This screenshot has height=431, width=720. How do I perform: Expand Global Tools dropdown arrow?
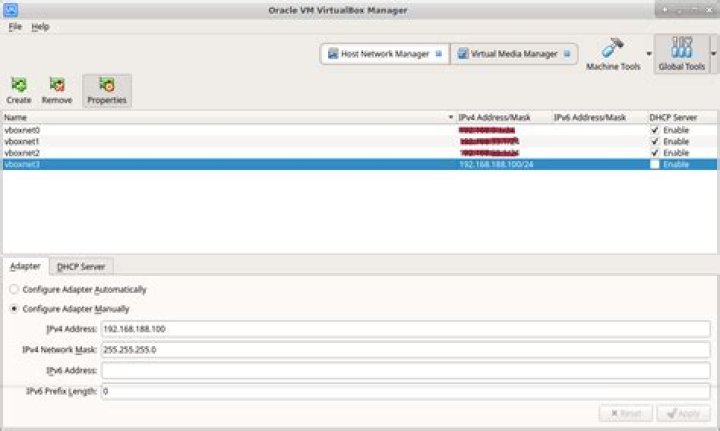(x=714, y=54)
